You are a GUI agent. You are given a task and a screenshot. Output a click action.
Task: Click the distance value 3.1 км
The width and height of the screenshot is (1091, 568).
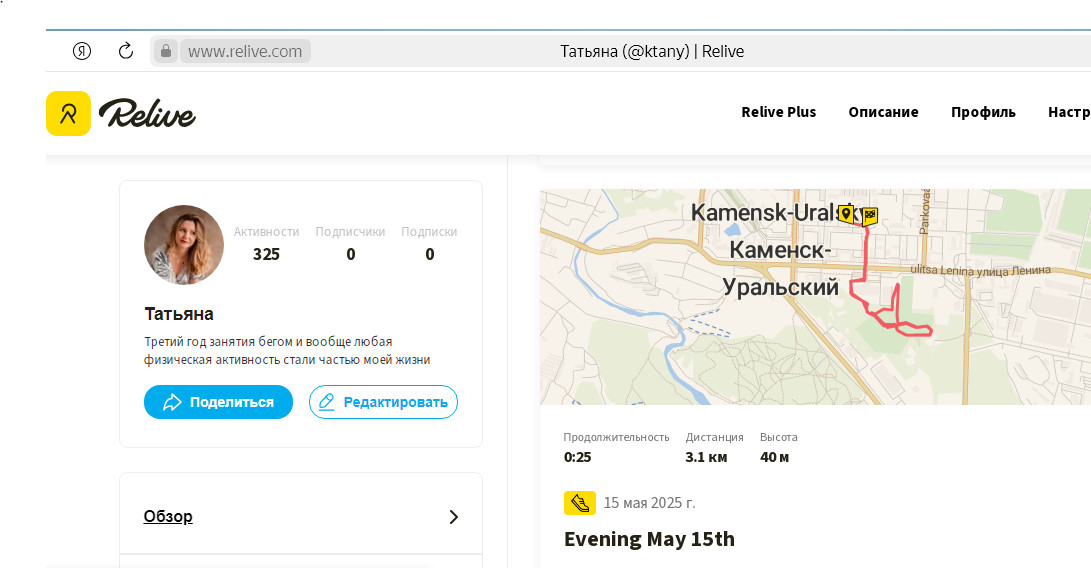point(706,457)
